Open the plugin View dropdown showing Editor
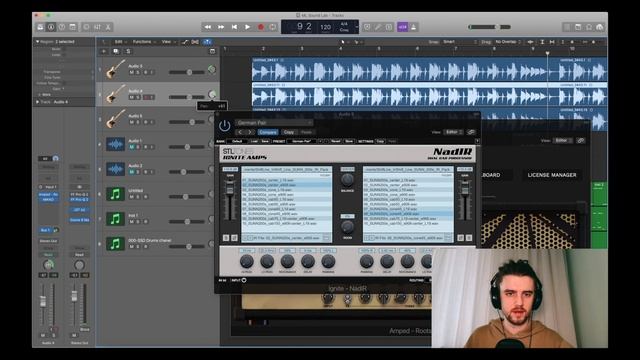 (453, 132)
